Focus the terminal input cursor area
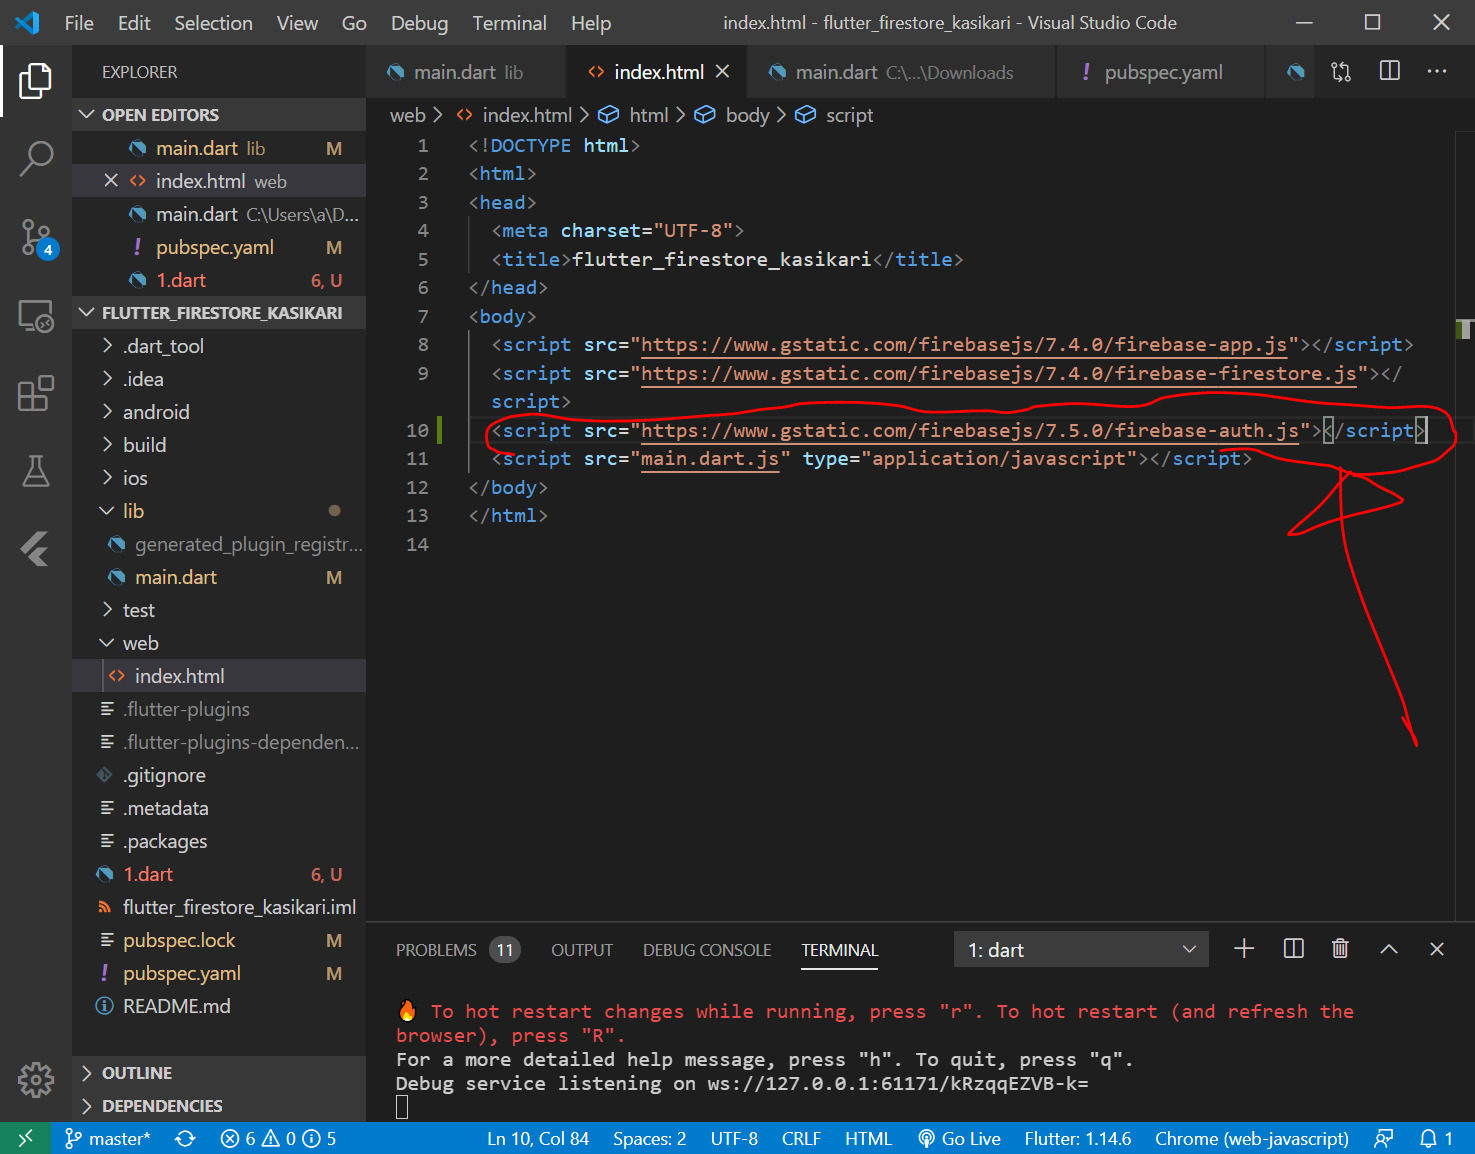 click(x=402, y=1107)
